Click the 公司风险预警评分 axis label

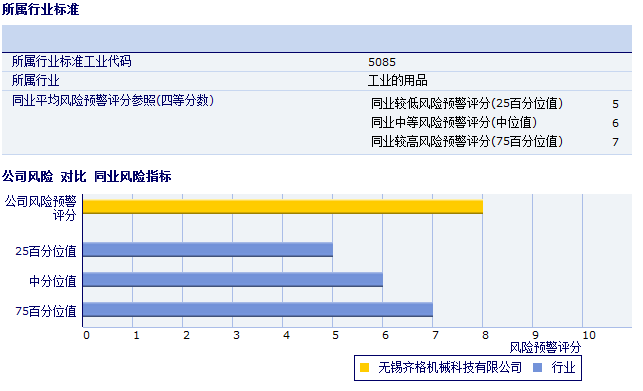point(41,208)
